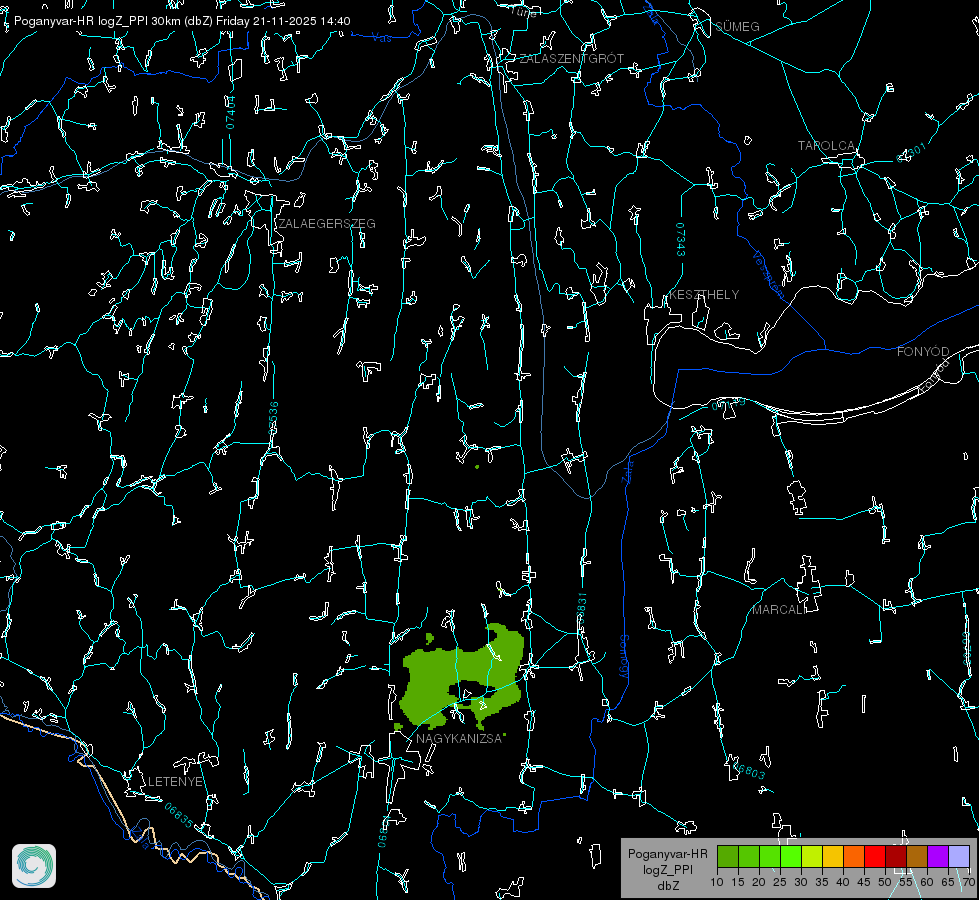Click the 06803 road number label

coord(747,769)
